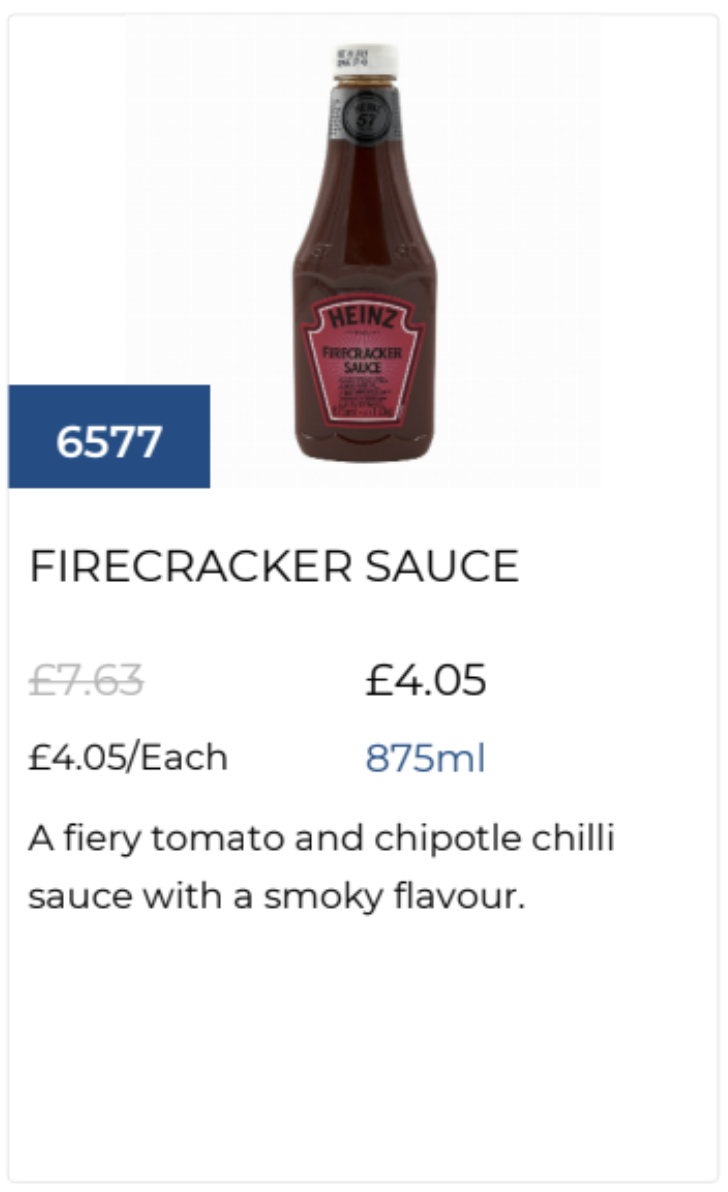728x1192 pixels.
Task: Click the blue 6577 product code badge
Action: [109, 436]
